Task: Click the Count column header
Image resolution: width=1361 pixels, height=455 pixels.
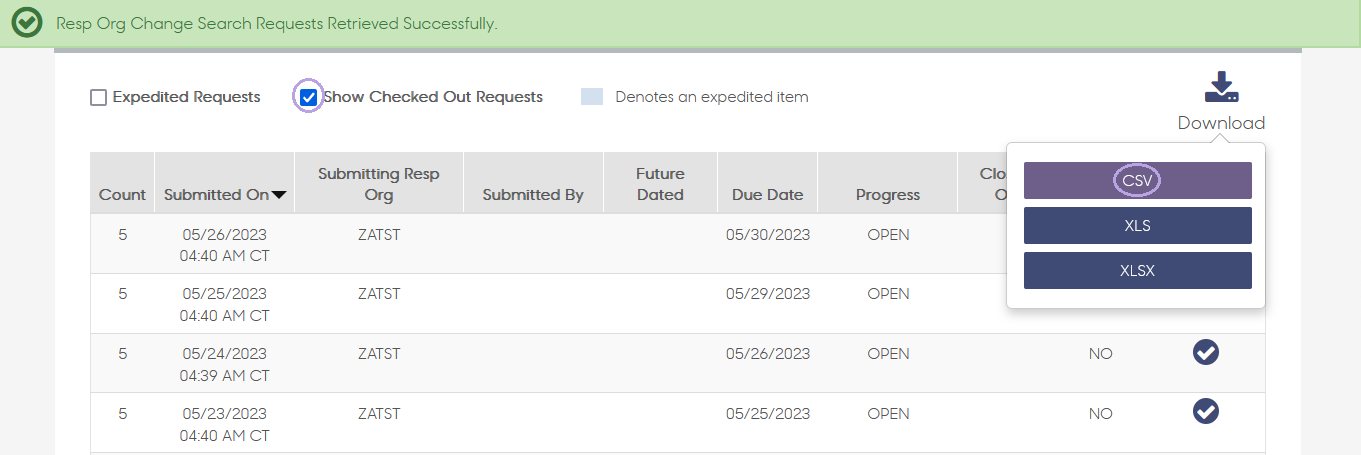Action: 122,195
